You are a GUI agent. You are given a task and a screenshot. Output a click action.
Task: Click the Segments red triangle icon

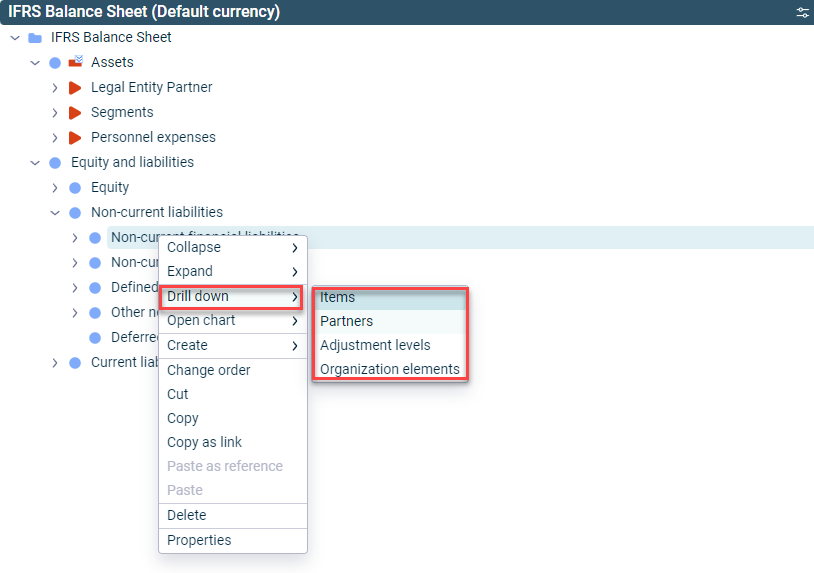coord(75,113)
